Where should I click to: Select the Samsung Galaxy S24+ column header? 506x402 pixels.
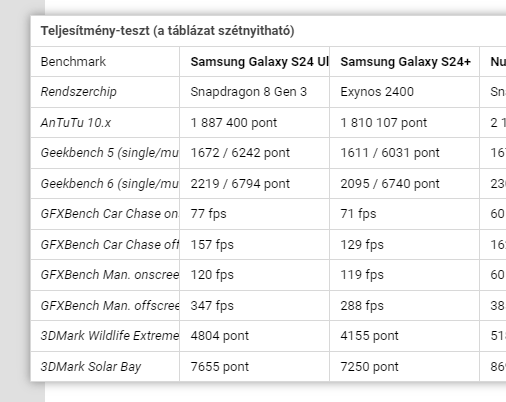click(405, 62)
